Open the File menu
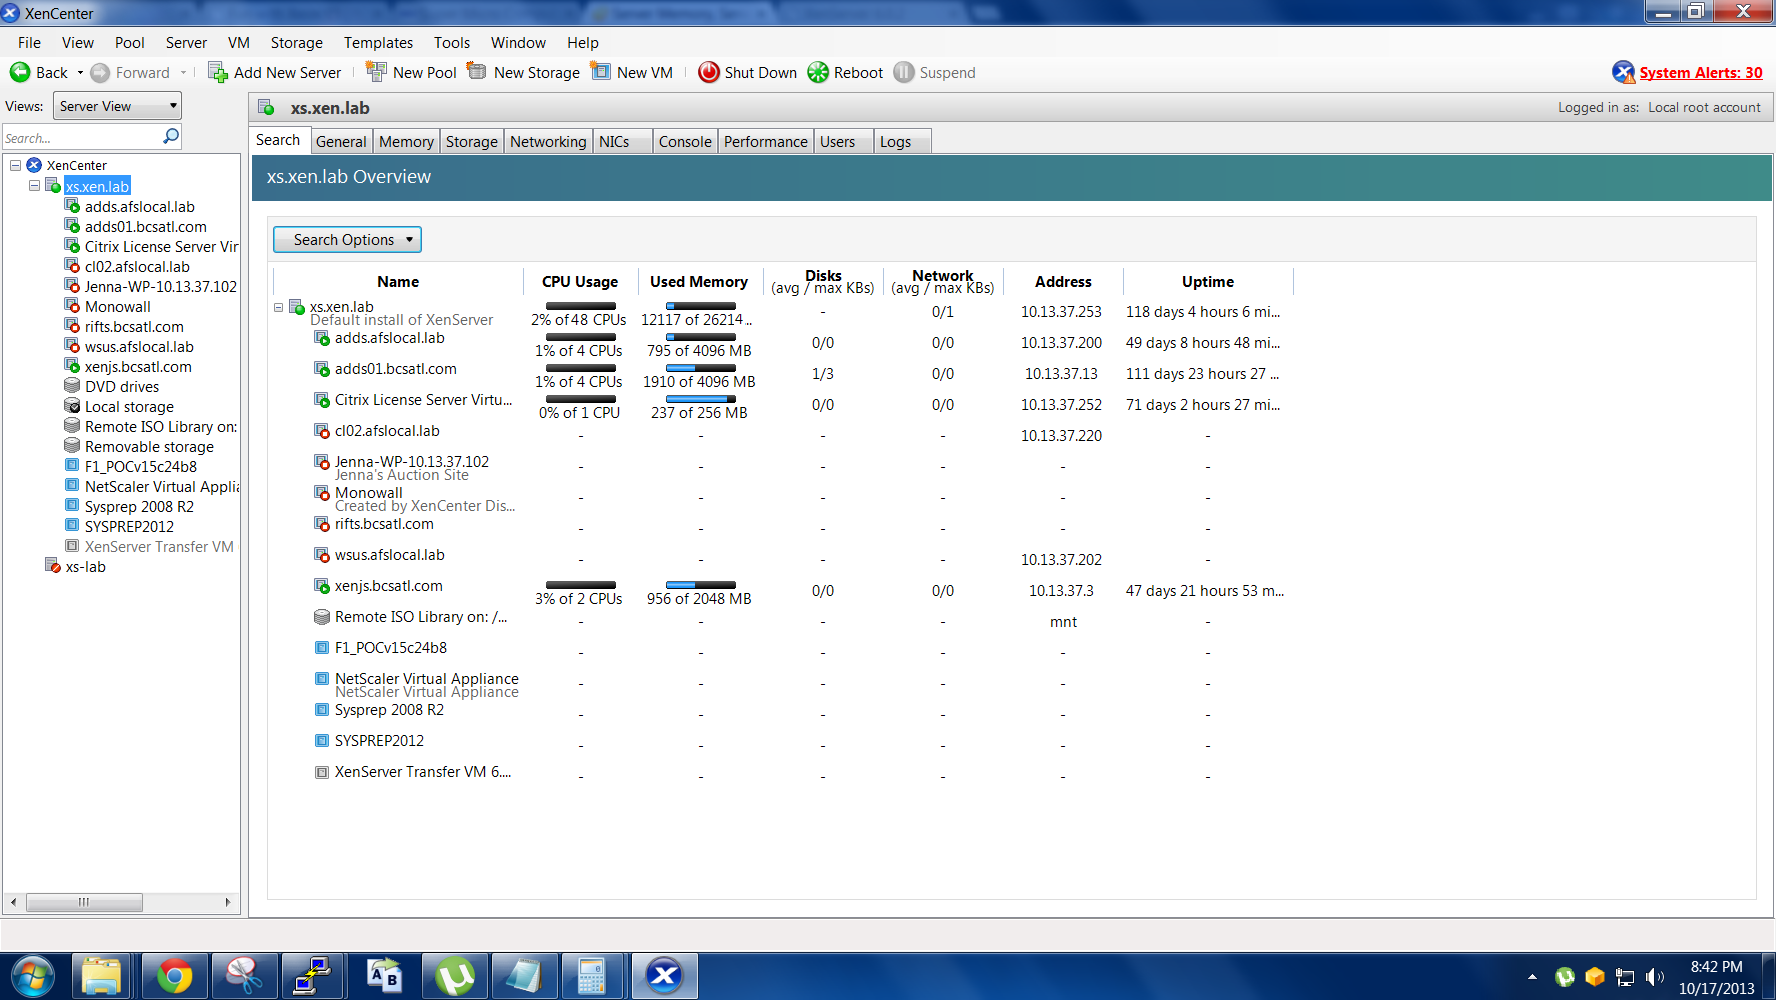This screenshot has height=1000, width=1776. [29, 43]
